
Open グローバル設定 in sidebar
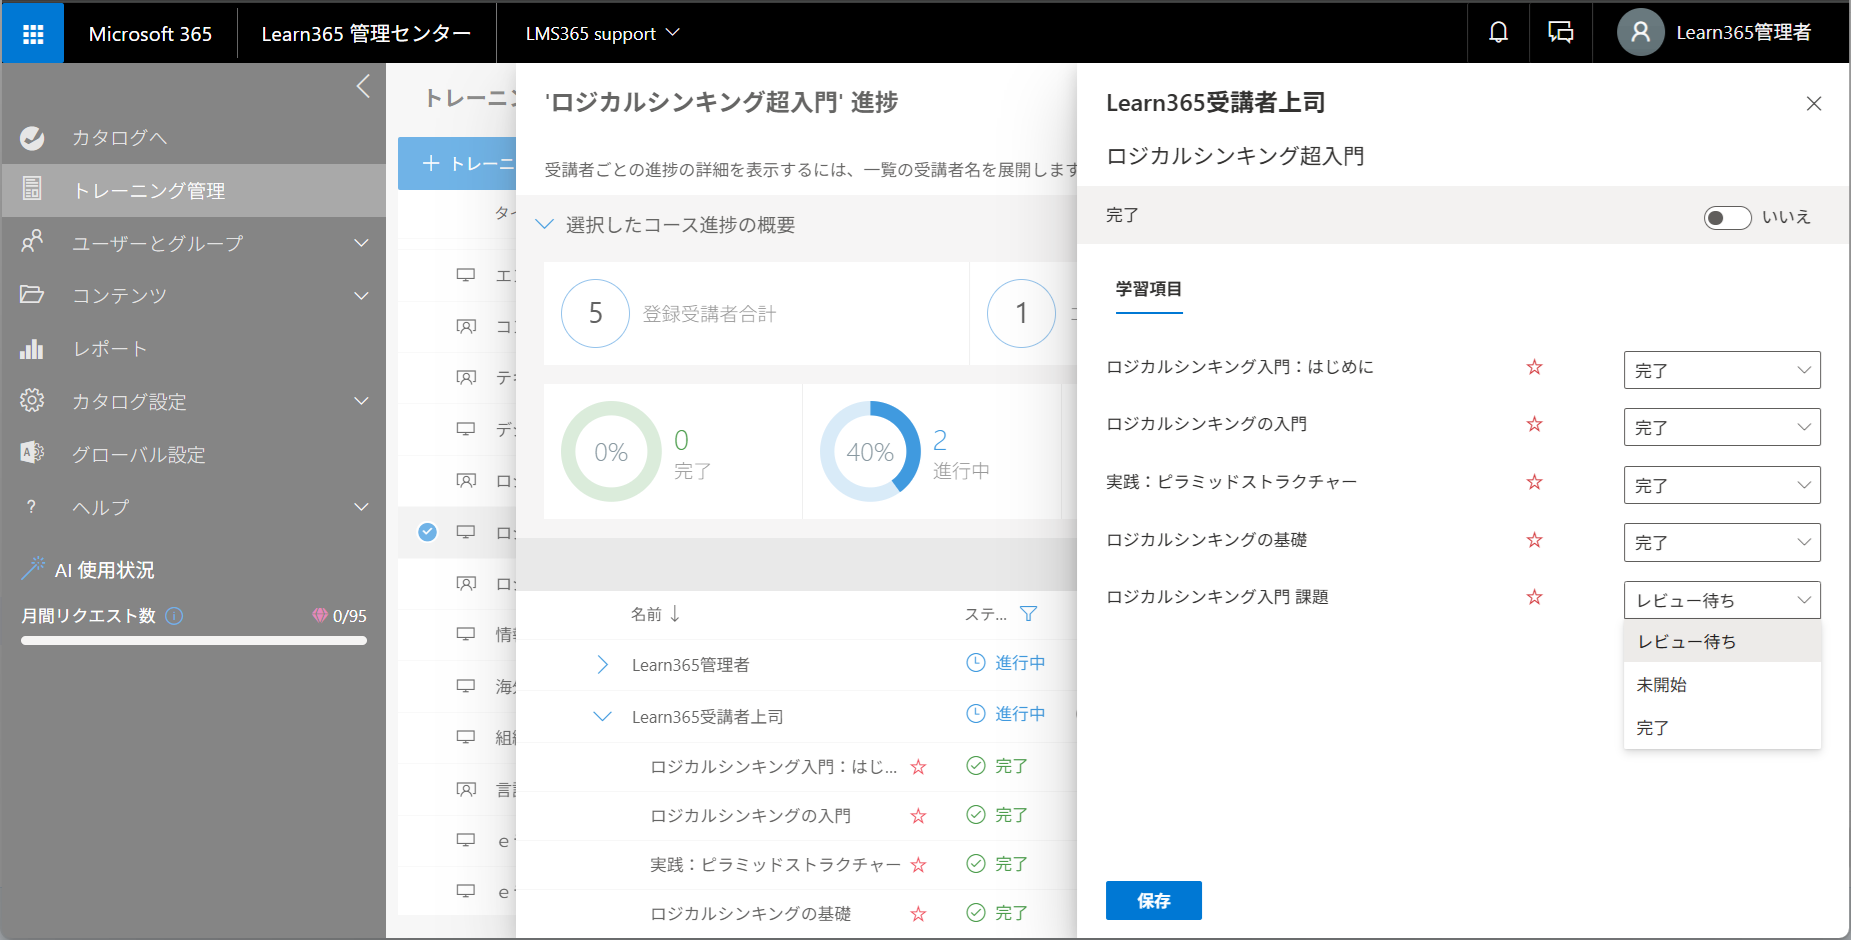coord(194,454)
